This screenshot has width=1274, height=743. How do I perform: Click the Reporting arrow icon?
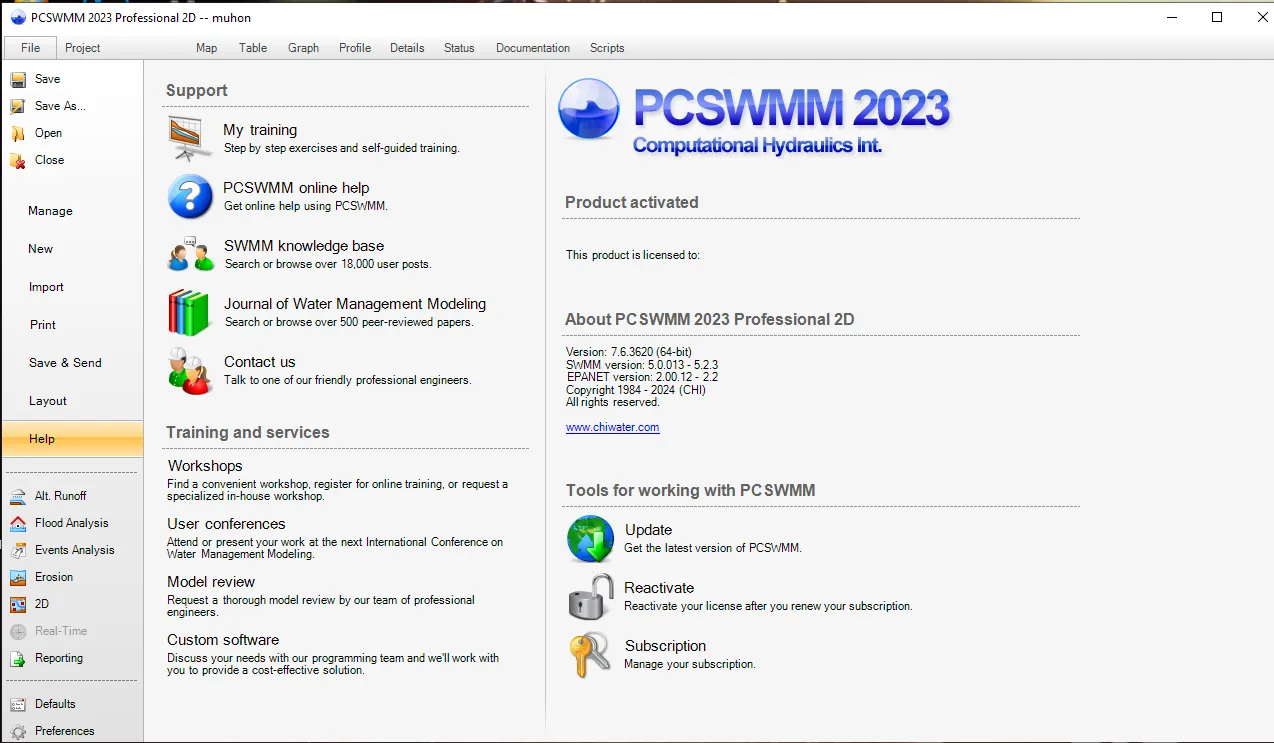click(18, 658)
